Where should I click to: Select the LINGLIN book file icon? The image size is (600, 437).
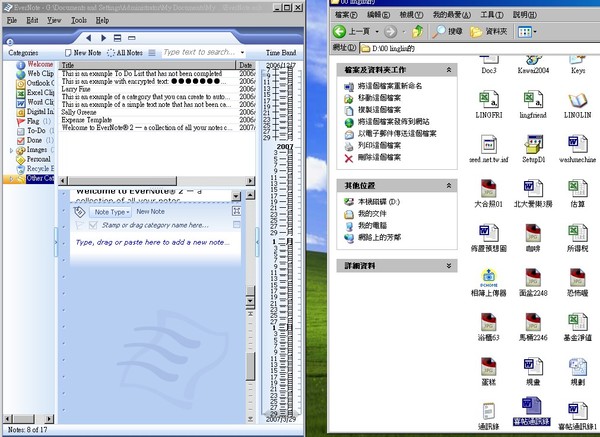point(577,100)
